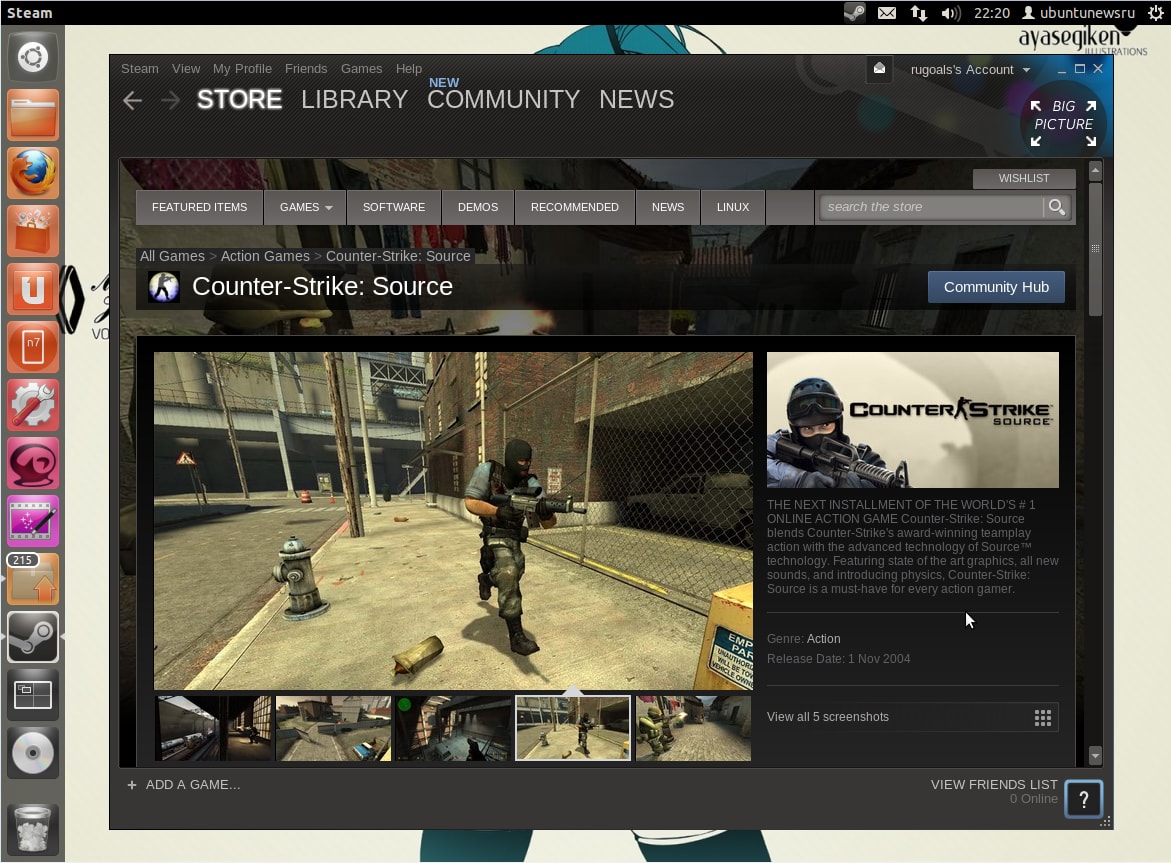Switch to the COMMUNITY section
Screen dimensions: 1171x863
503,99
